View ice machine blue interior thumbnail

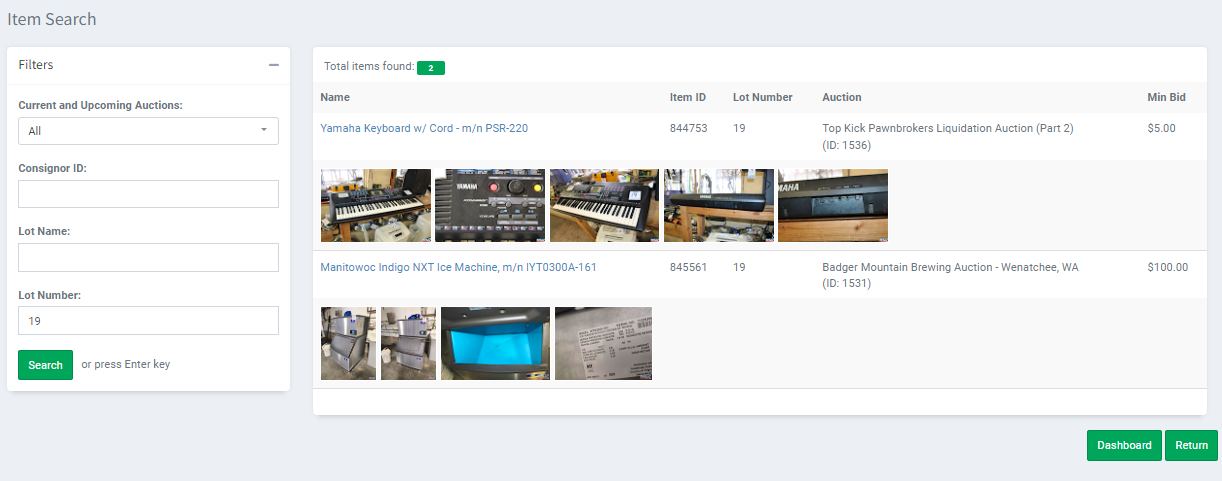[x=495, y=343]
